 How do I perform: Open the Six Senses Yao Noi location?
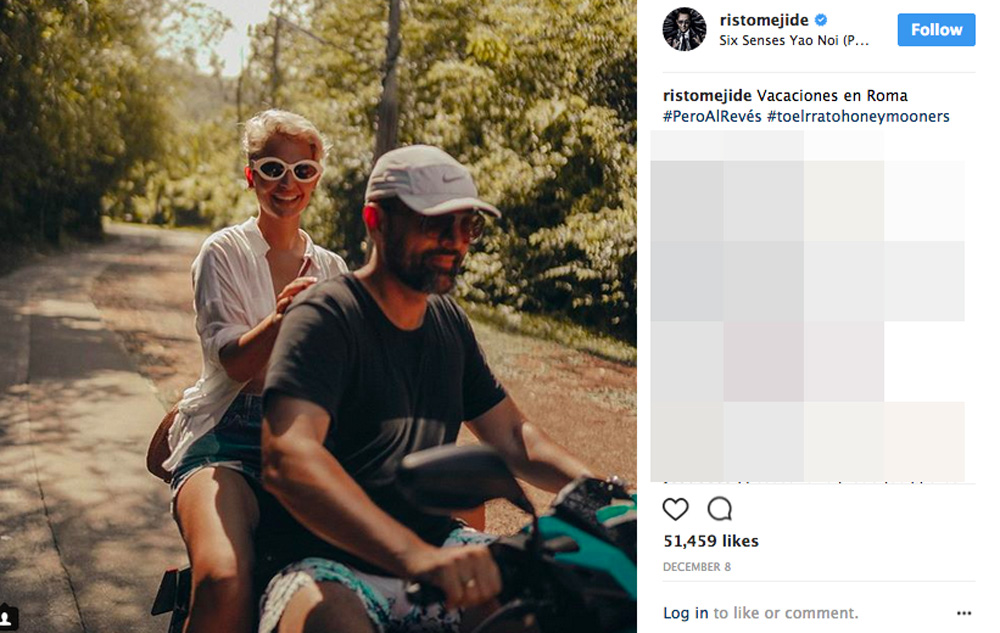click(794, 41)
